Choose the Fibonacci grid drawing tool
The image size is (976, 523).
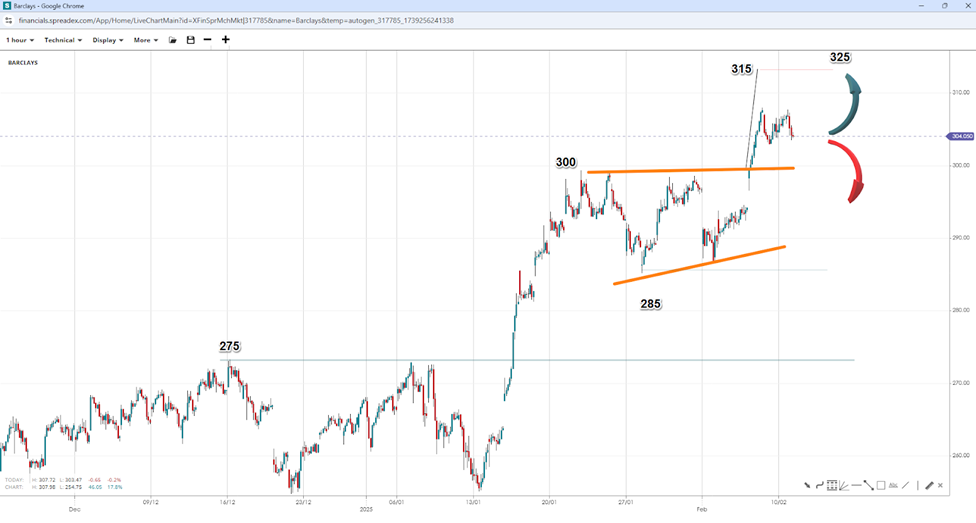pyautogui.click(x=832, y=485)
